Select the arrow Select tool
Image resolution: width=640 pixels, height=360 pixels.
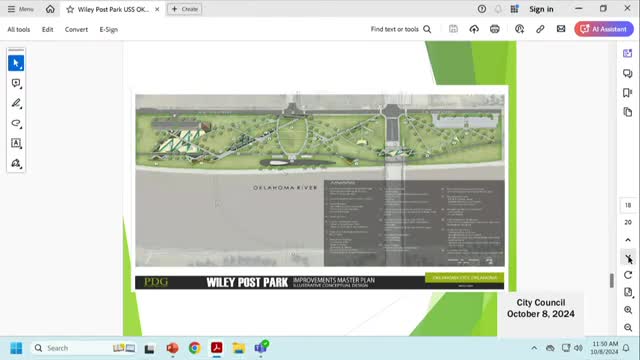click(16, 63)
